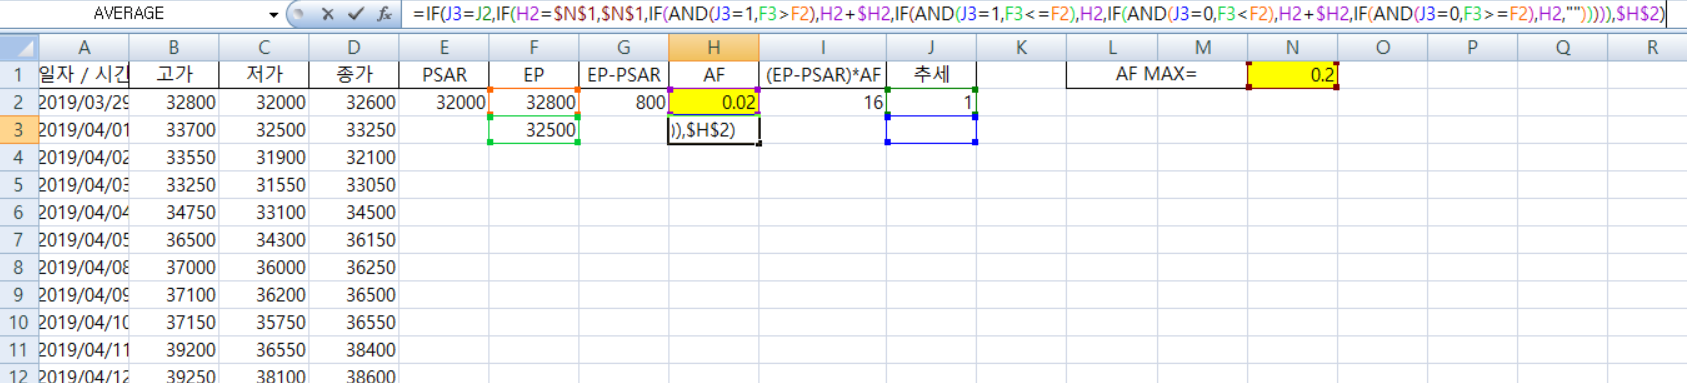Select cell I2 with value 16

point(822,102)
